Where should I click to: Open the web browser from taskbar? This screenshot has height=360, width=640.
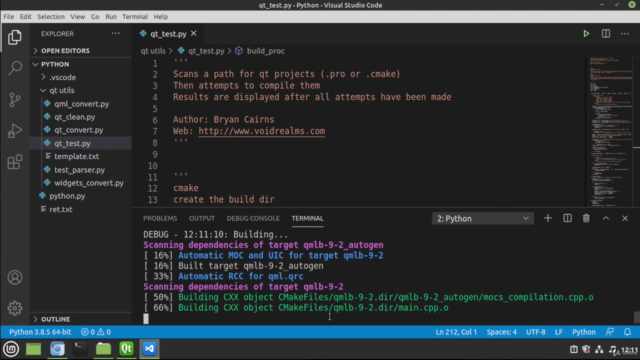pyautogui.click(x=57, y=349)
